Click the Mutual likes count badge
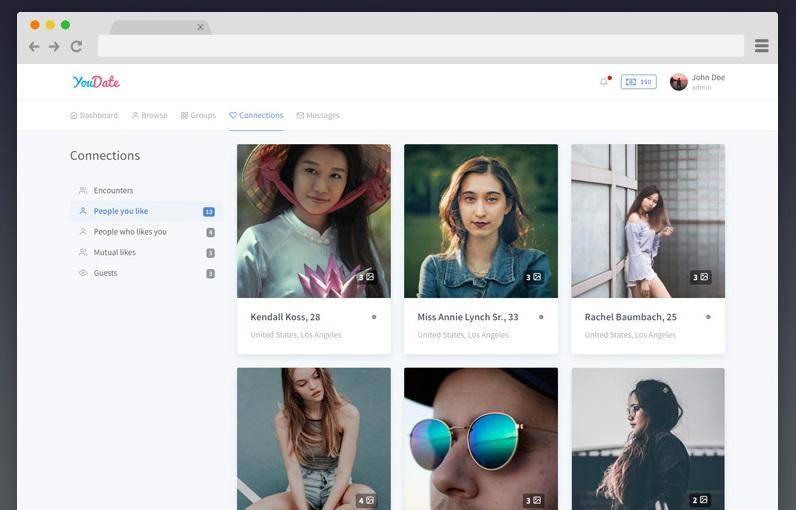This screenshot has height=510, width=796. click(x=210, y=253)
